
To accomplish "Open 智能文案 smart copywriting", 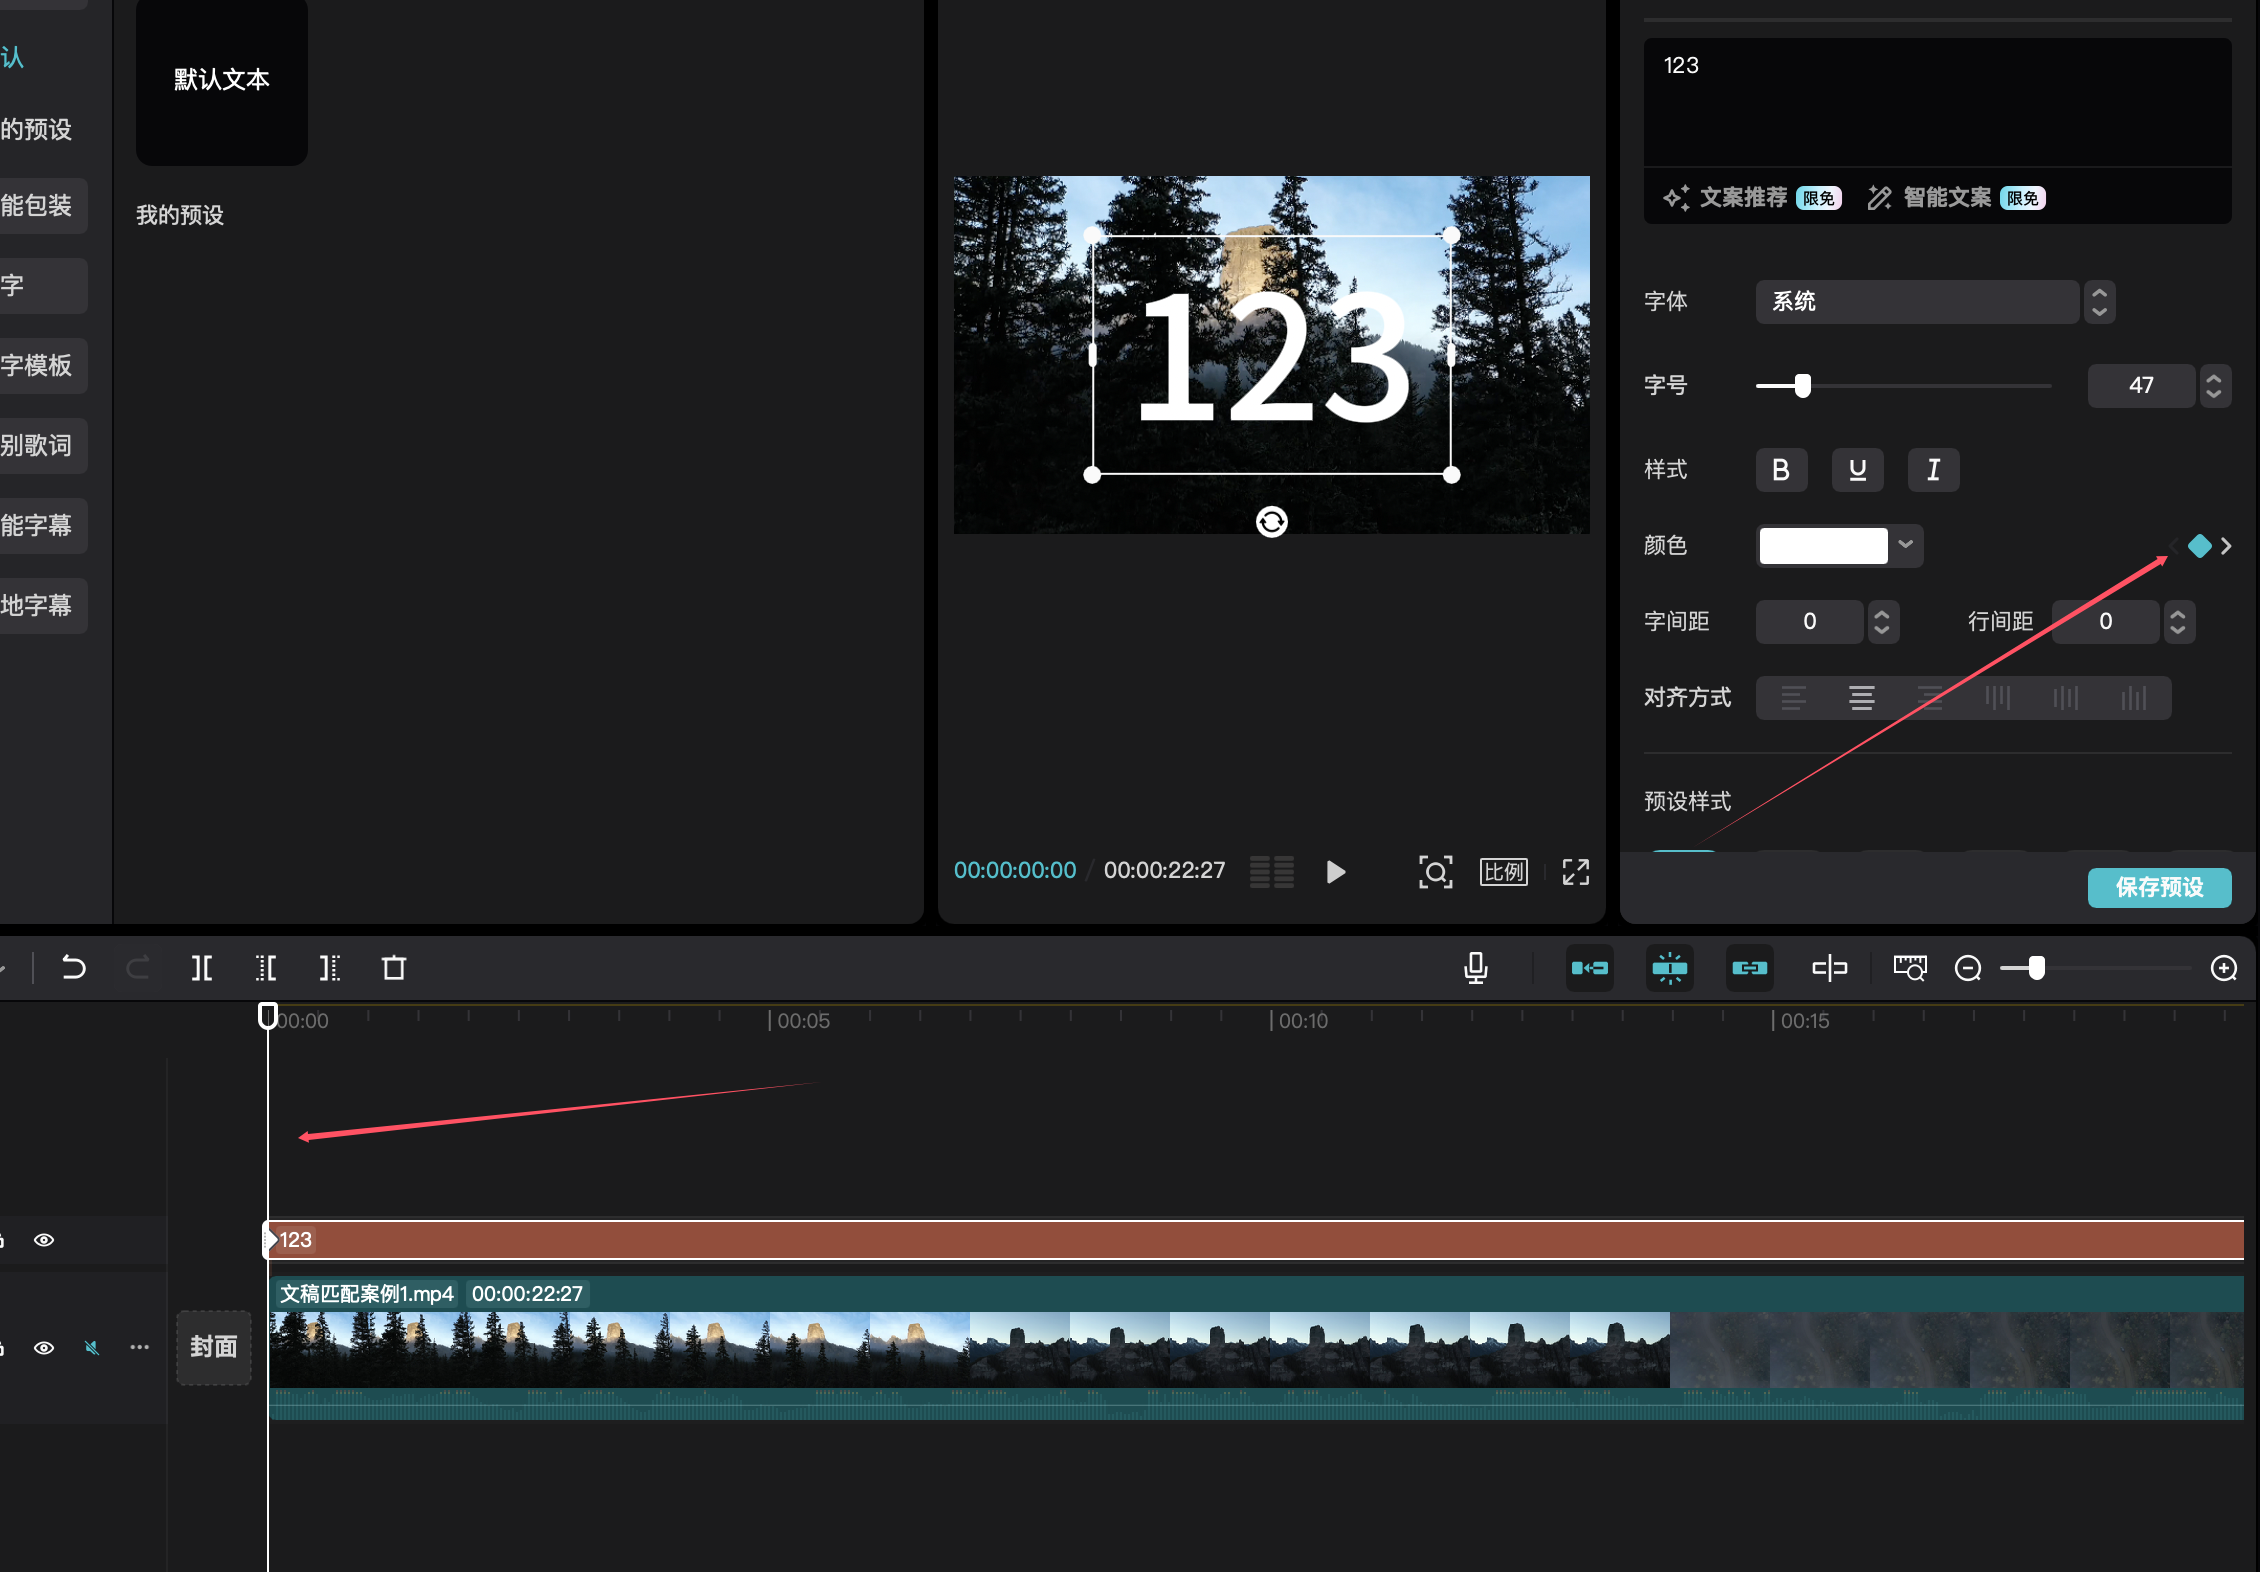I will [x=1956, y=198].
